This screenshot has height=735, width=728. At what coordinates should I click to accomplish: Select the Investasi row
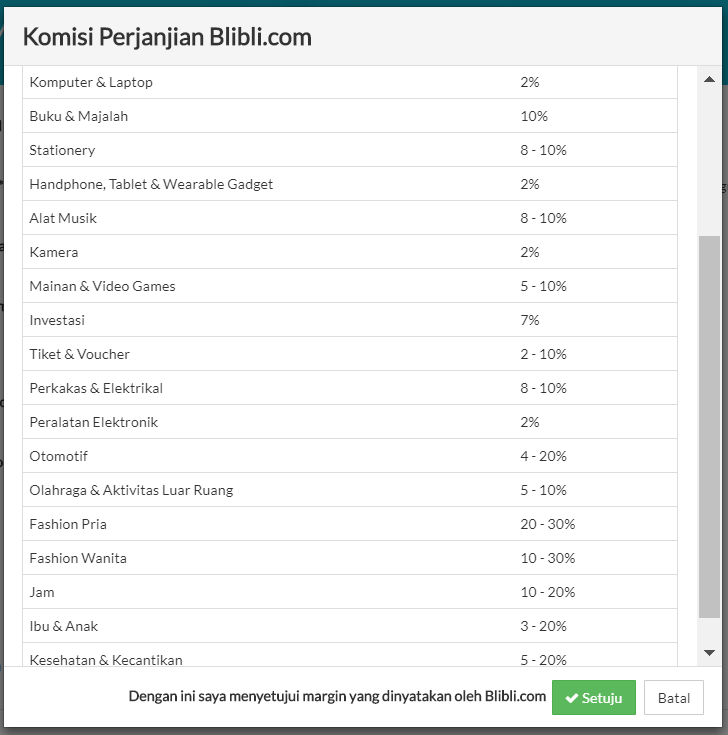pyautogui.click(x=350, y=320)
